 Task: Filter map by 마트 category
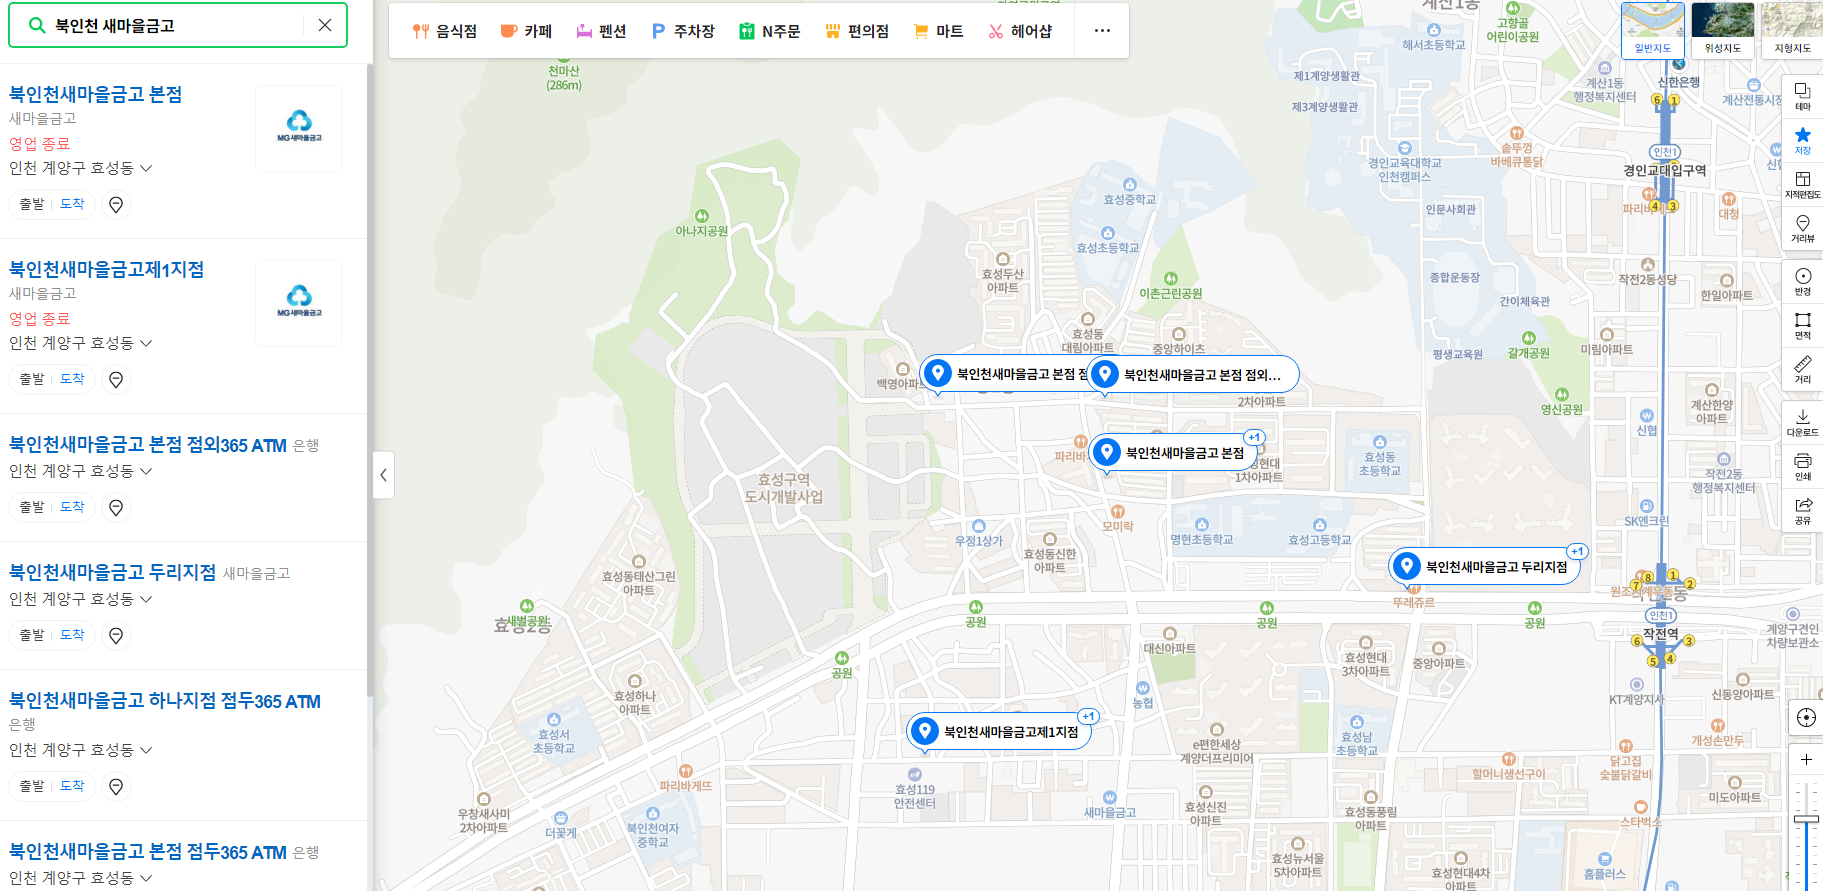click(x=938, y=31)
